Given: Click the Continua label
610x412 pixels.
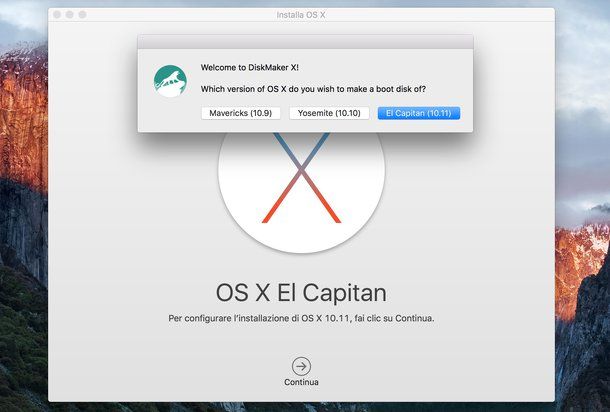Looking at the screenshot, I should 301,382.
